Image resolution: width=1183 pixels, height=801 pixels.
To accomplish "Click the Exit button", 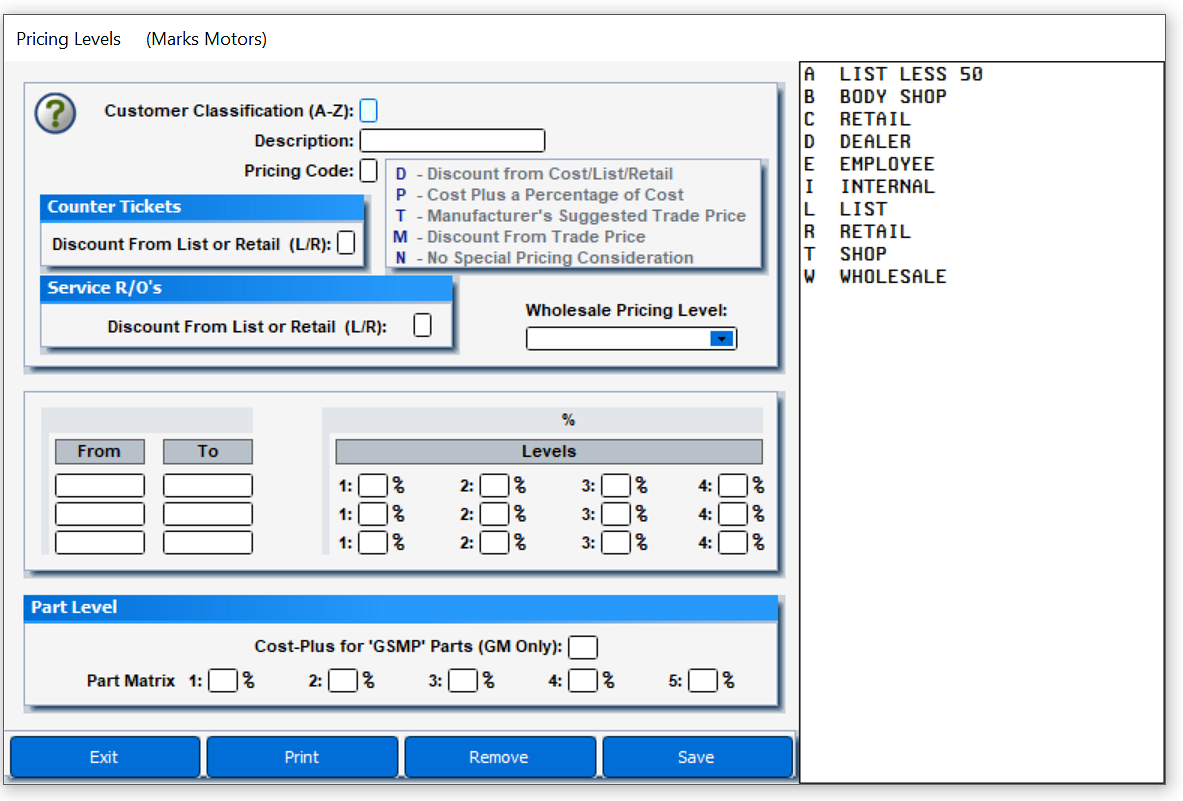I will point(105,757).
